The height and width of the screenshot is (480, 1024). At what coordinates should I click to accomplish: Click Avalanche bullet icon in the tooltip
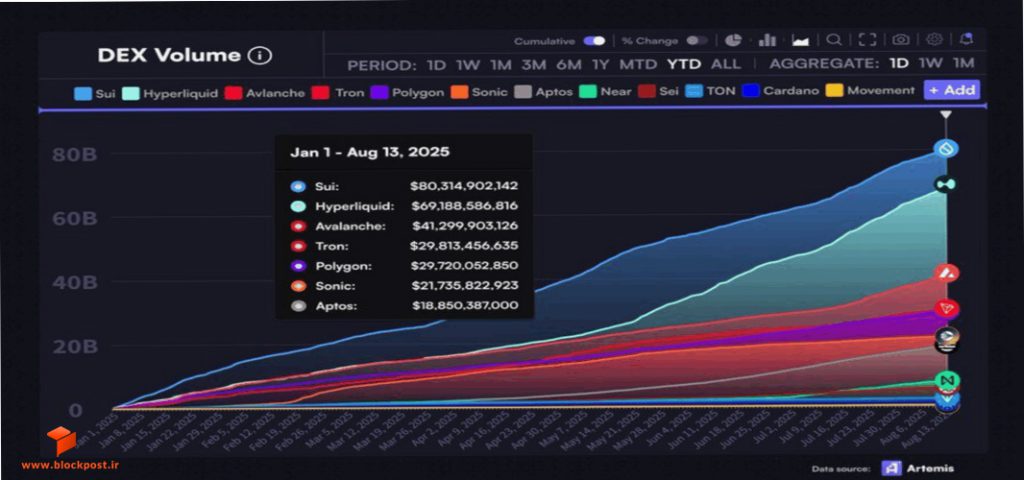click(x=298, y=226)
